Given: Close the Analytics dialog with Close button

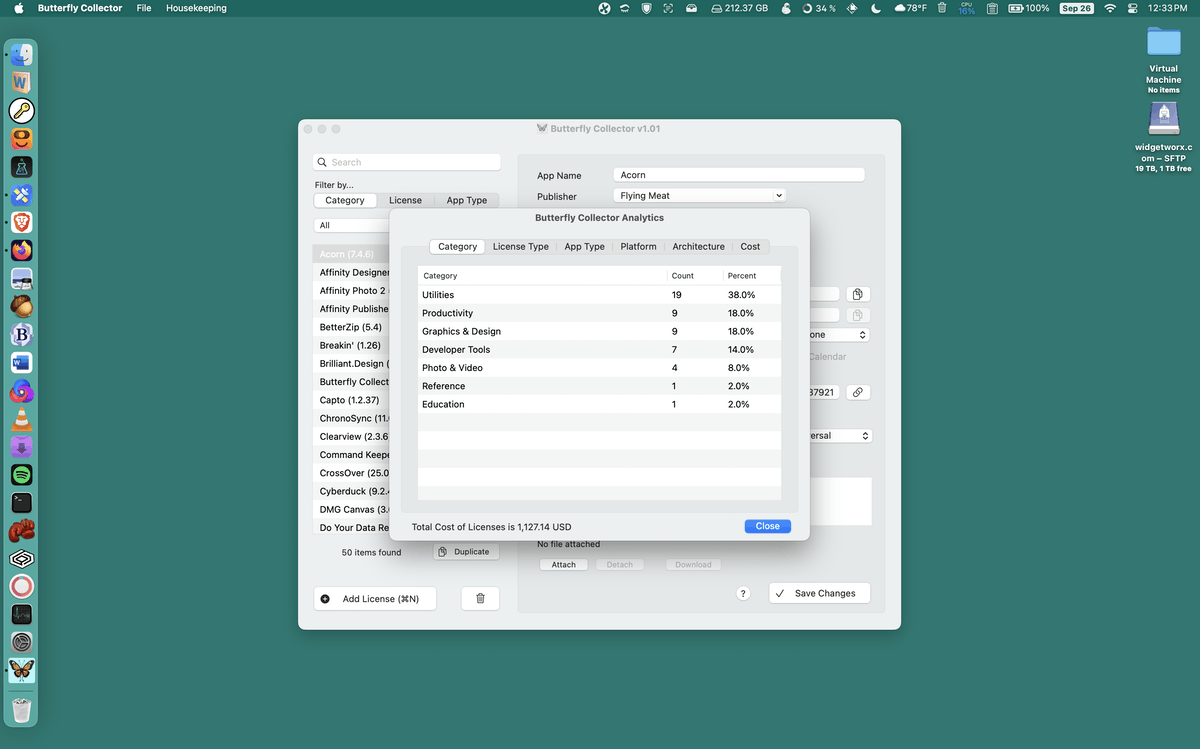Looking at the screenshot, I should click(768, 526).
